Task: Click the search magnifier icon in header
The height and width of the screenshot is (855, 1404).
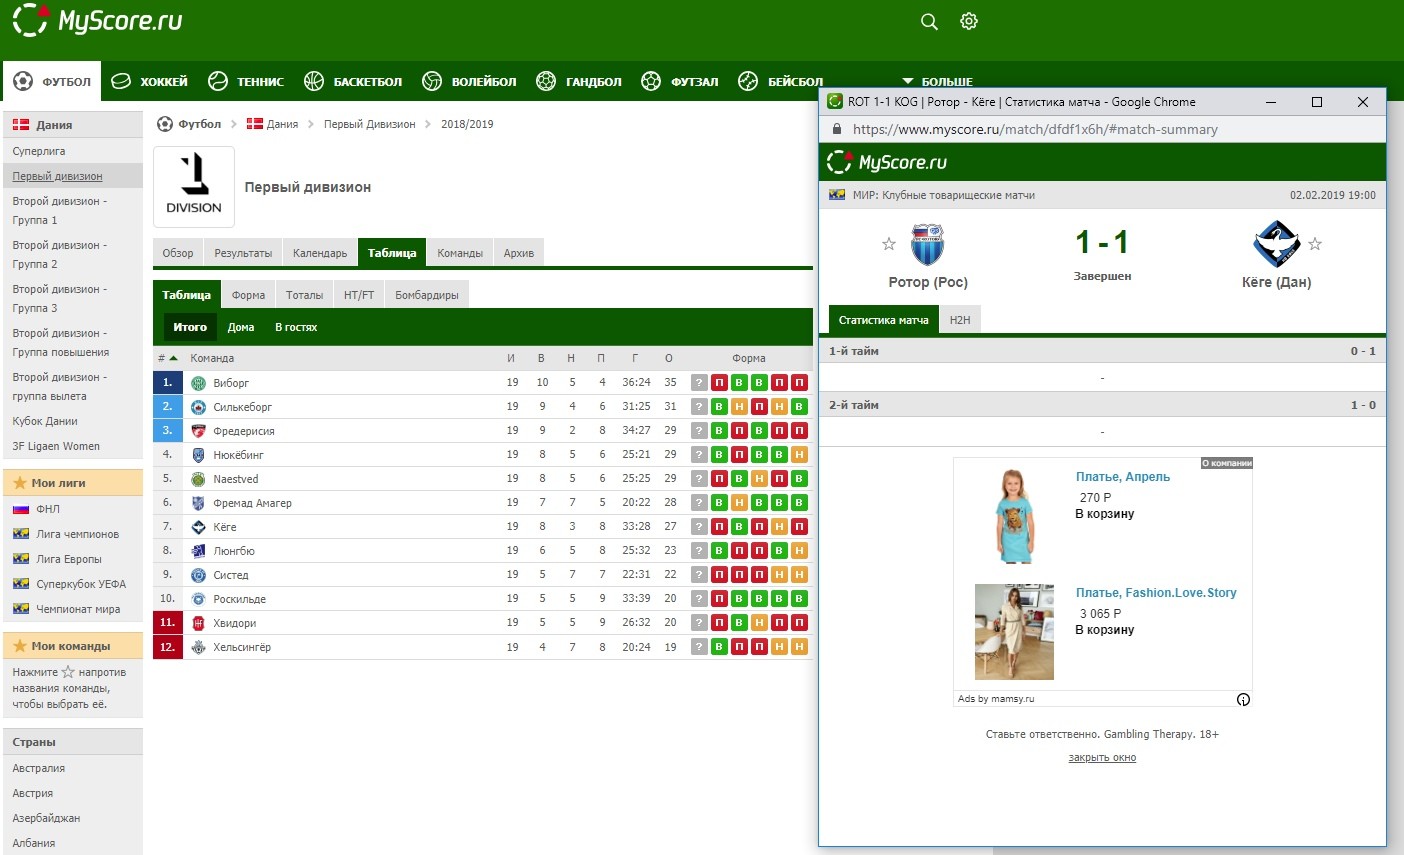Action: coord(929,22)
